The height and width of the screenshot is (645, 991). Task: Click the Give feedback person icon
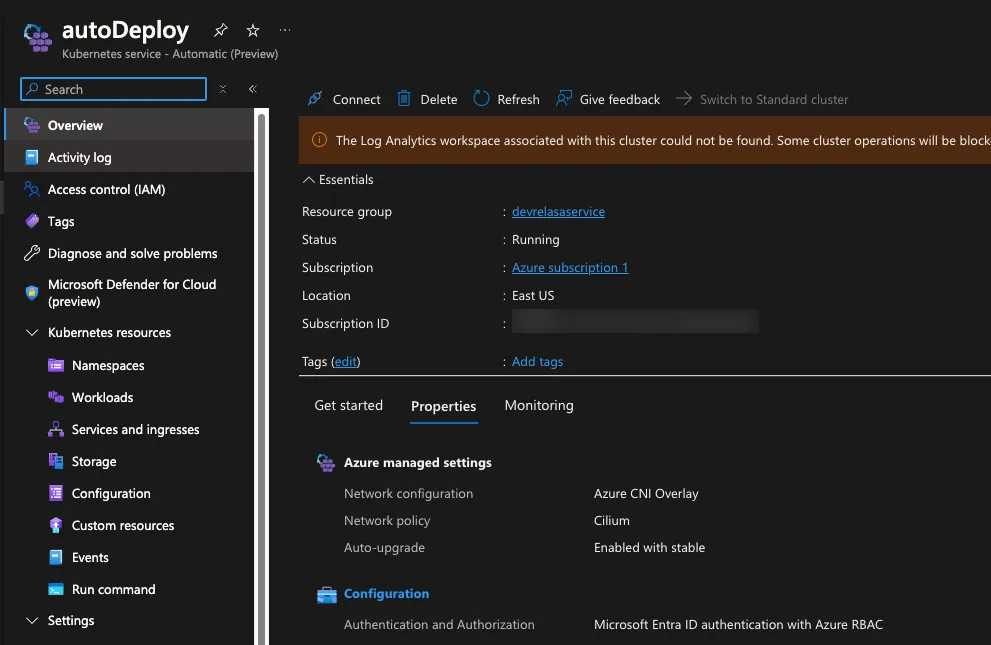coord(564,99)
